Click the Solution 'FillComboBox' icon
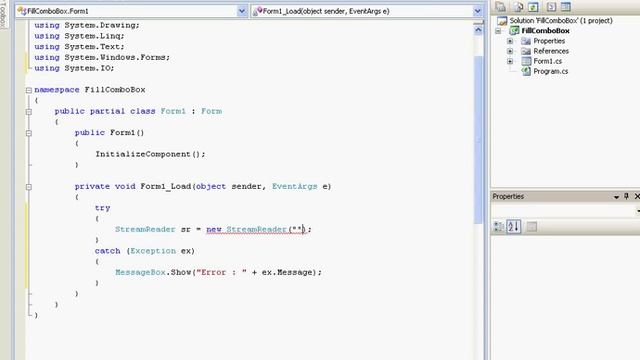Viewport: 640px width, 360px height. (502, 20)
